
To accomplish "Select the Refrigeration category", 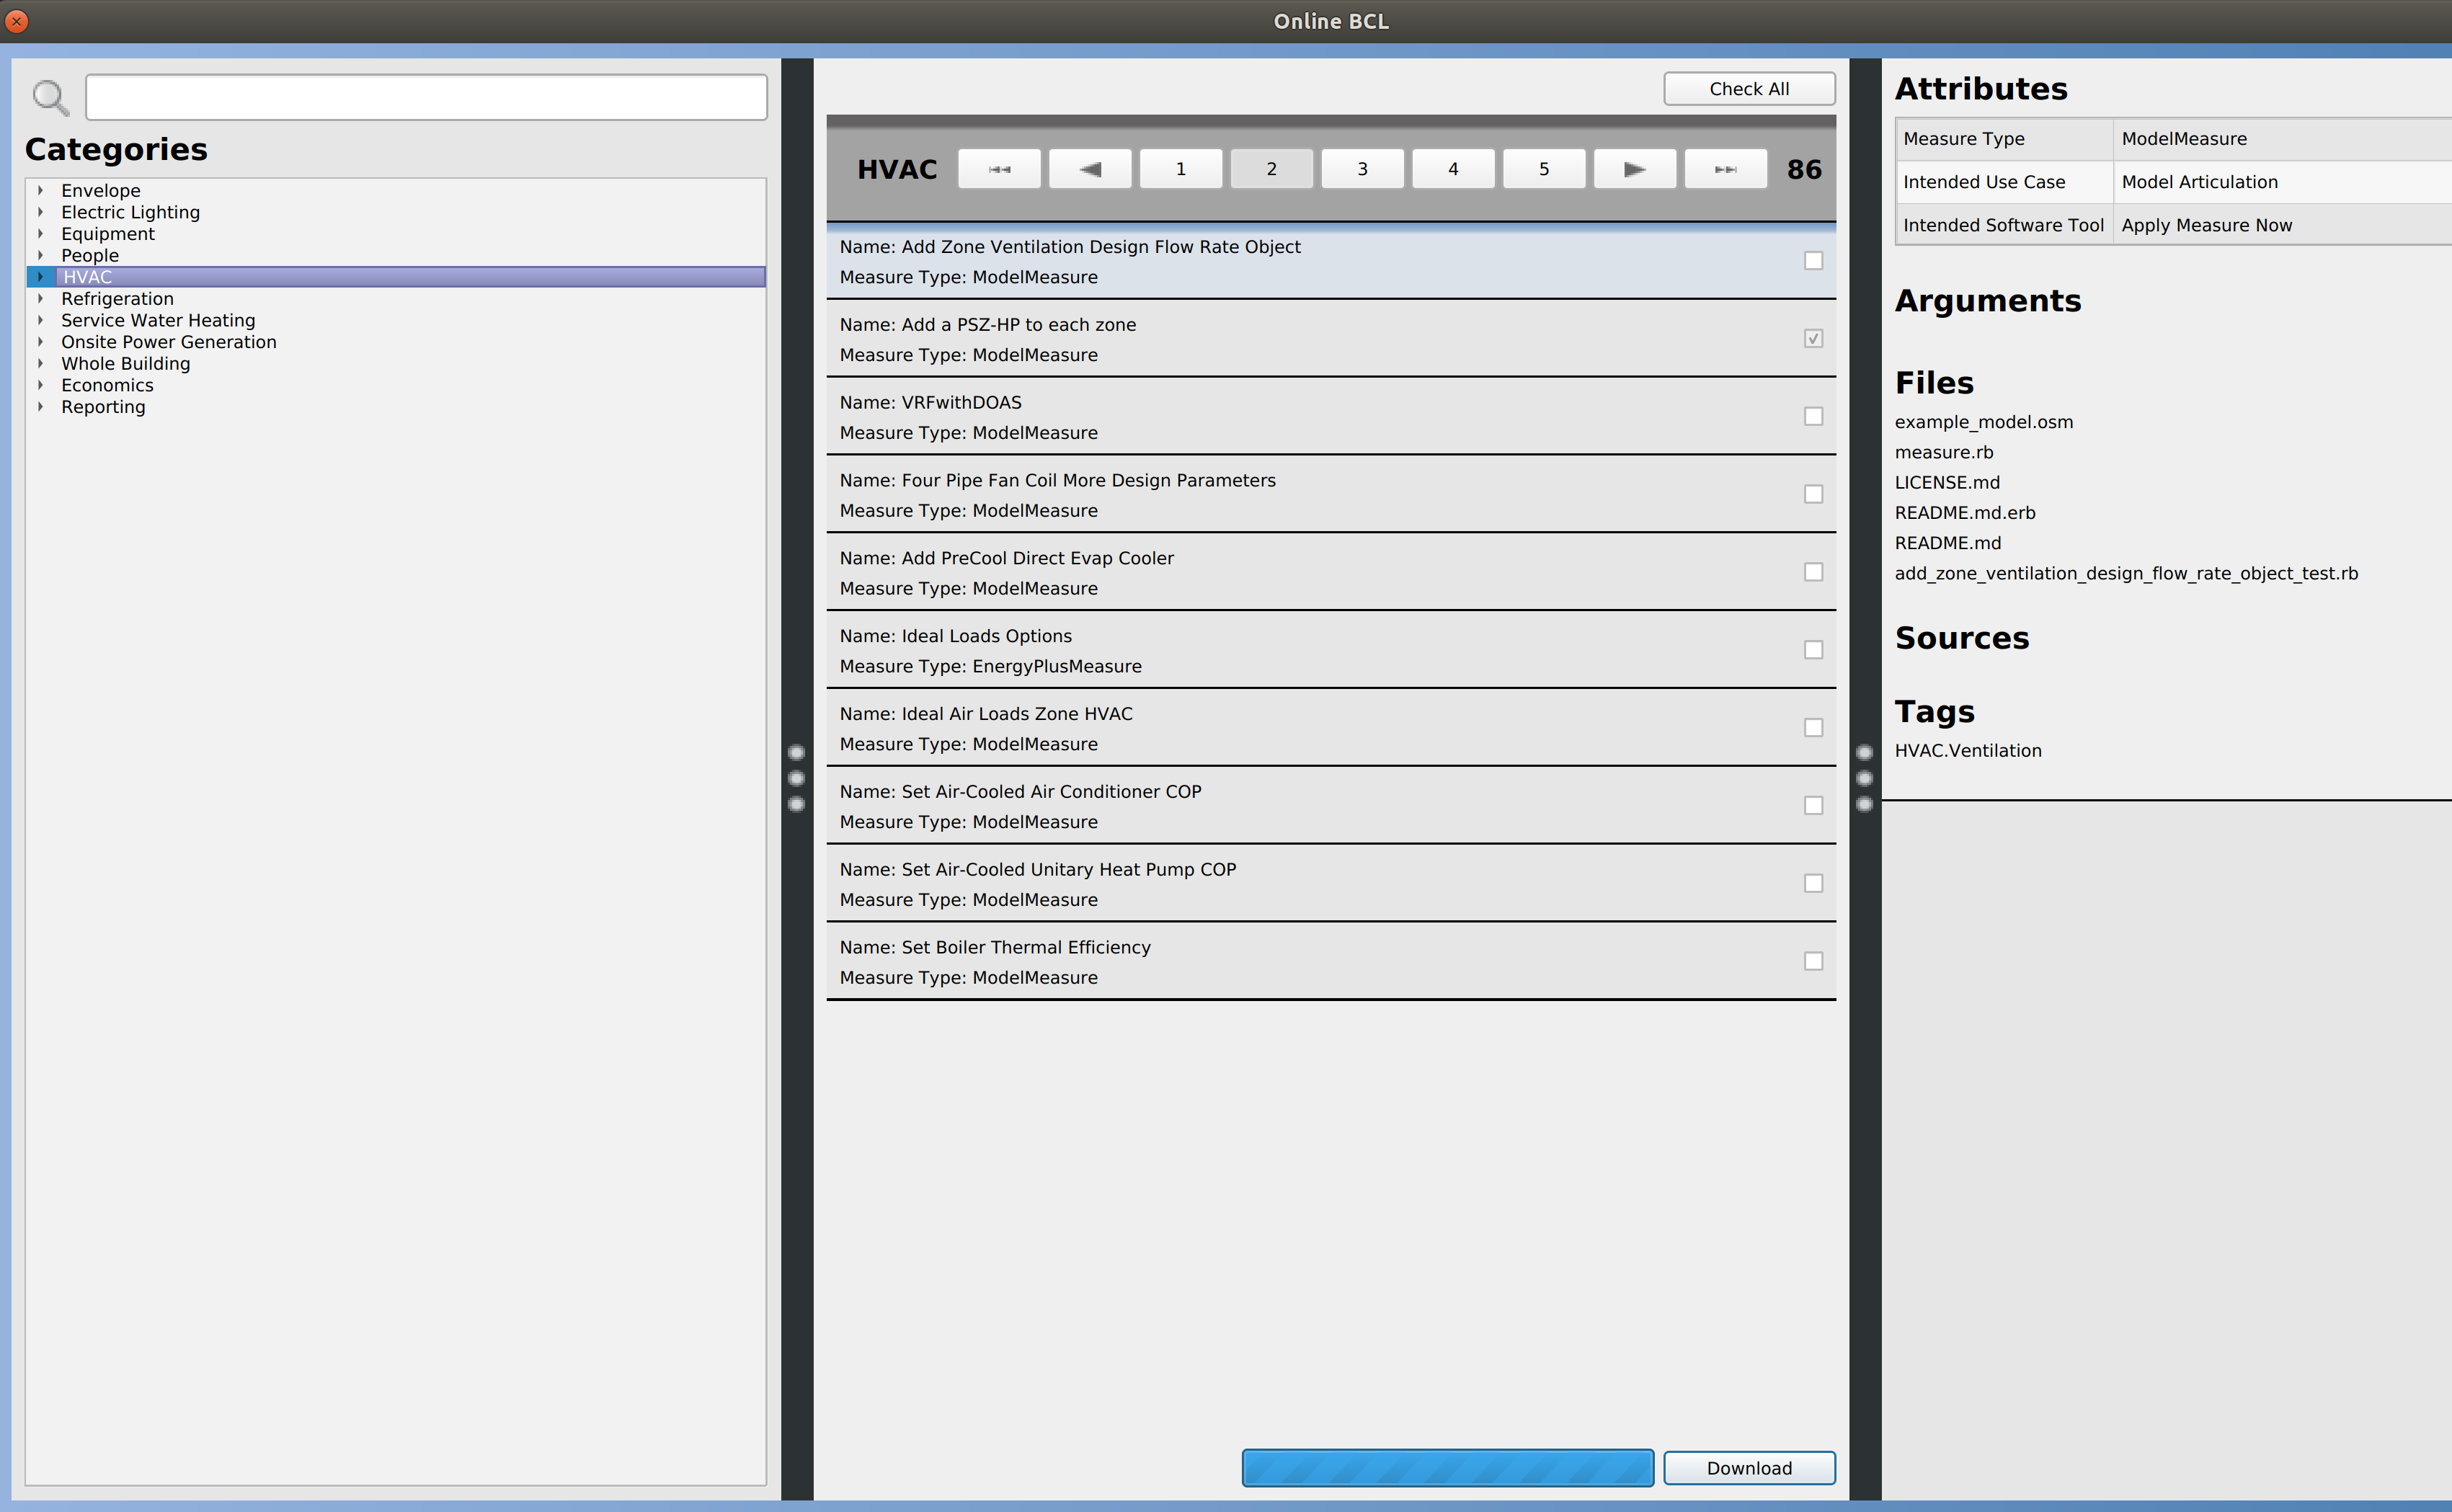I will click(118, 298).
